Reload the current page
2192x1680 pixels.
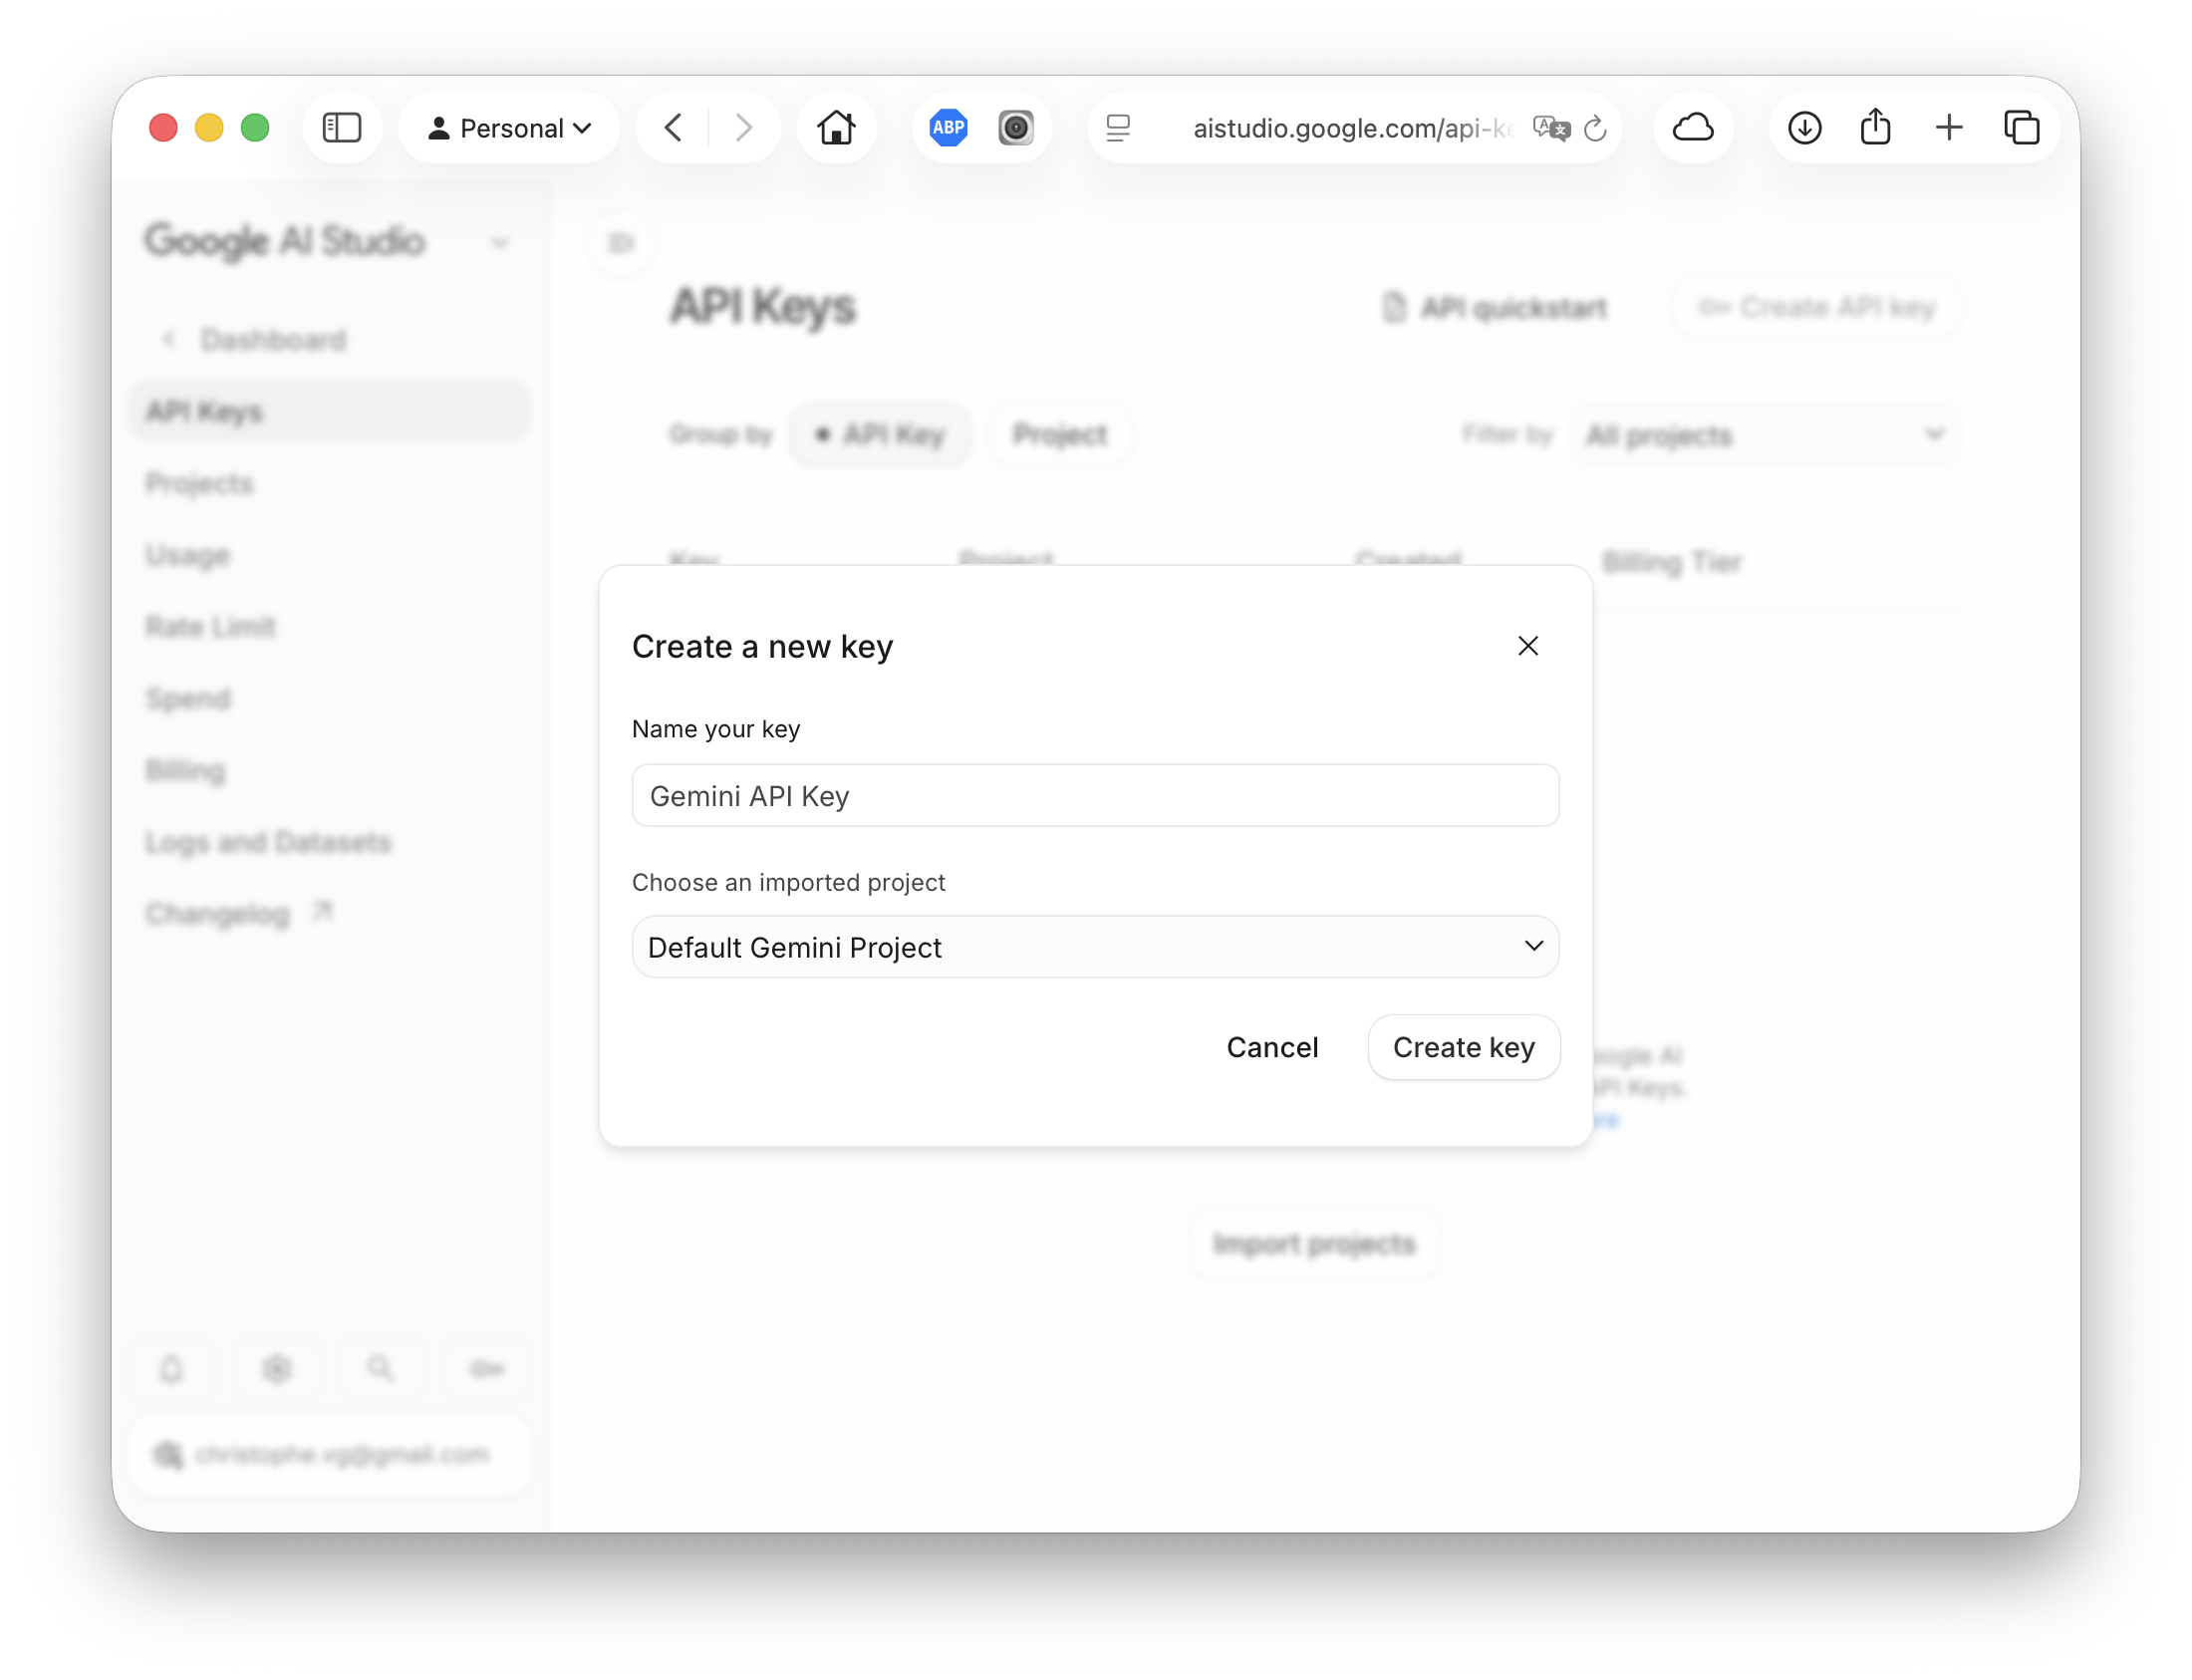pos(1596,128)
